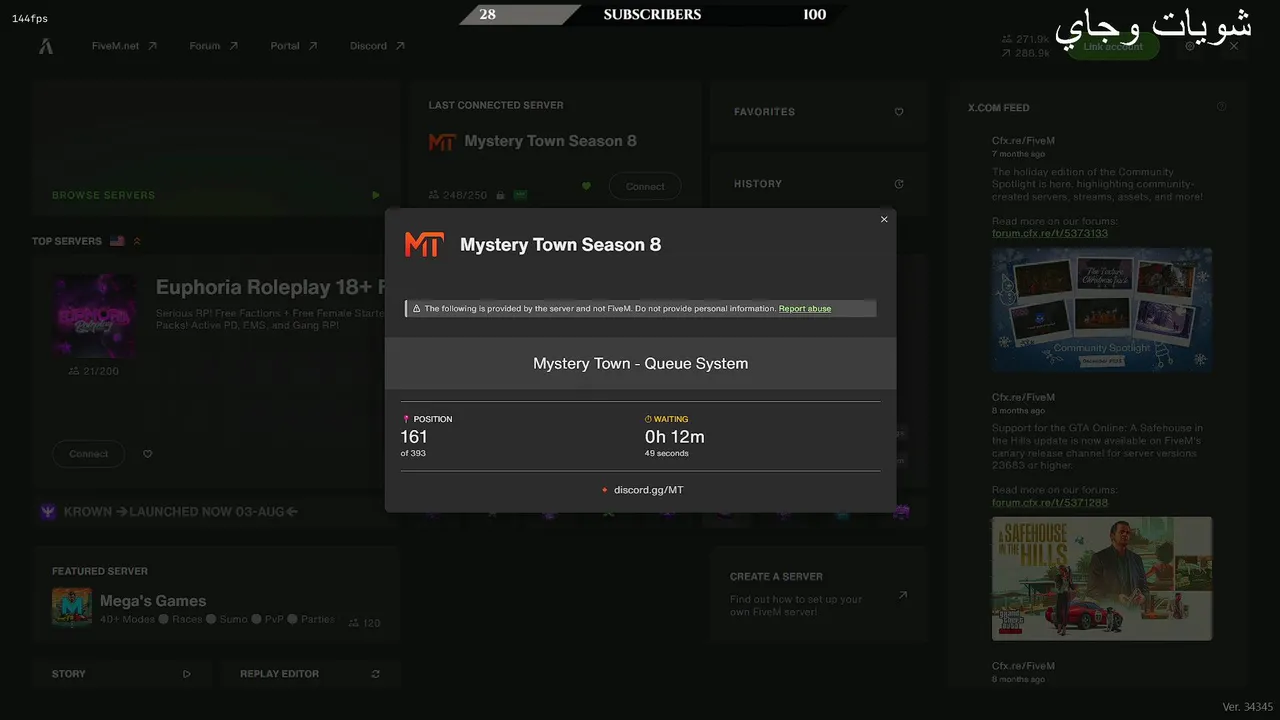
Task: Open the Forum link in the top bar
Action: tap(214, 46)
